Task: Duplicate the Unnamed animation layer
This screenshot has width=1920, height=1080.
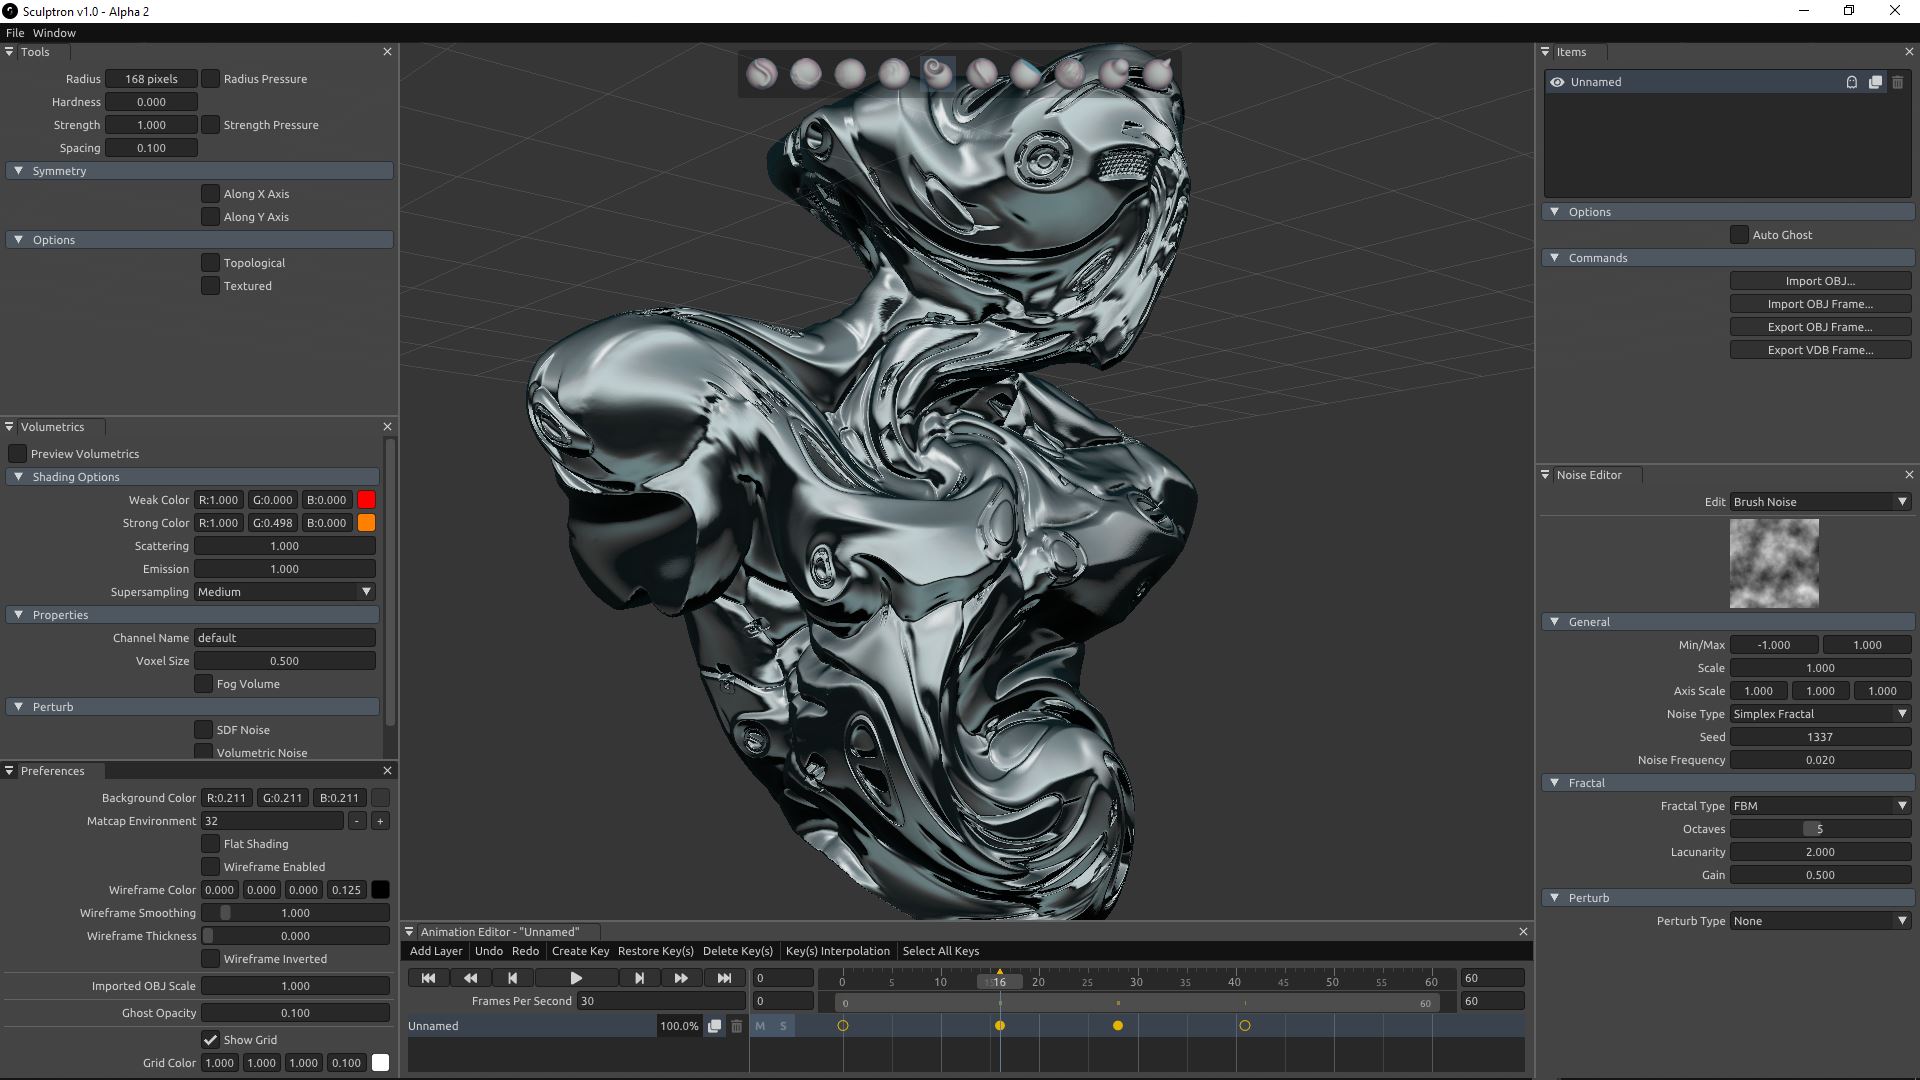Action: (714, 1026)
